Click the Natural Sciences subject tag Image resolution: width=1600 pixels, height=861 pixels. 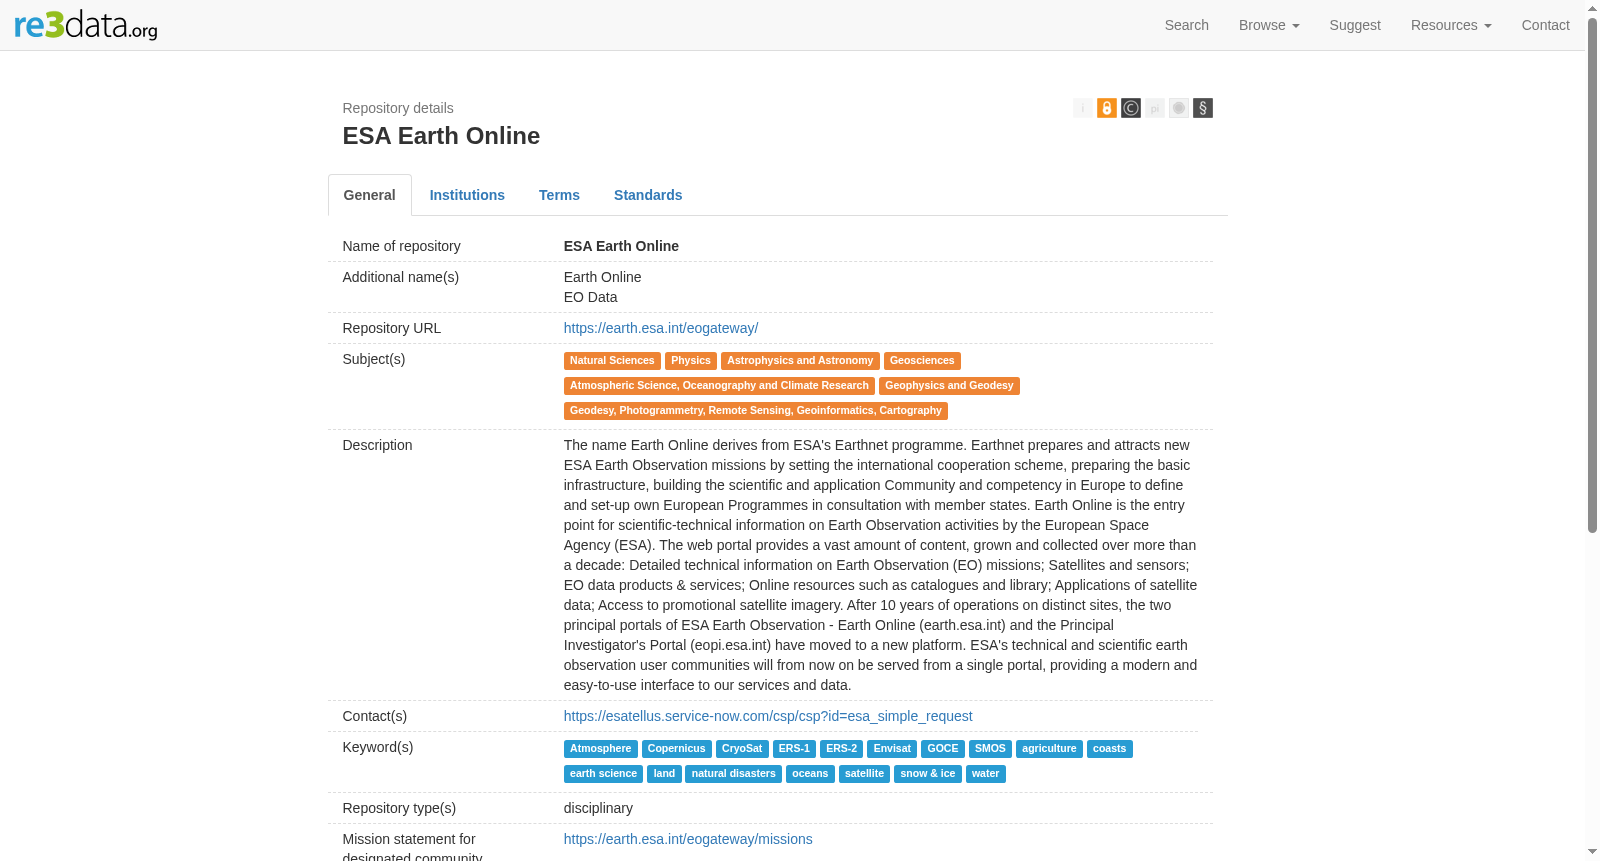[x=612, y=361]
